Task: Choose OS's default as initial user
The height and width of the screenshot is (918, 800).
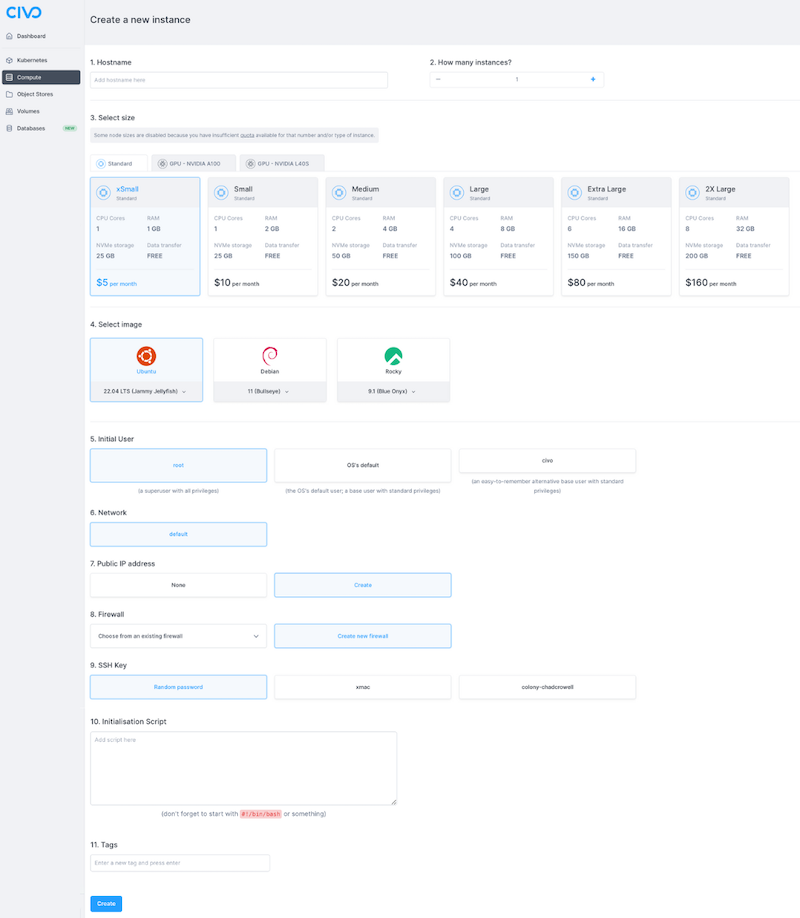Action: 362,465
